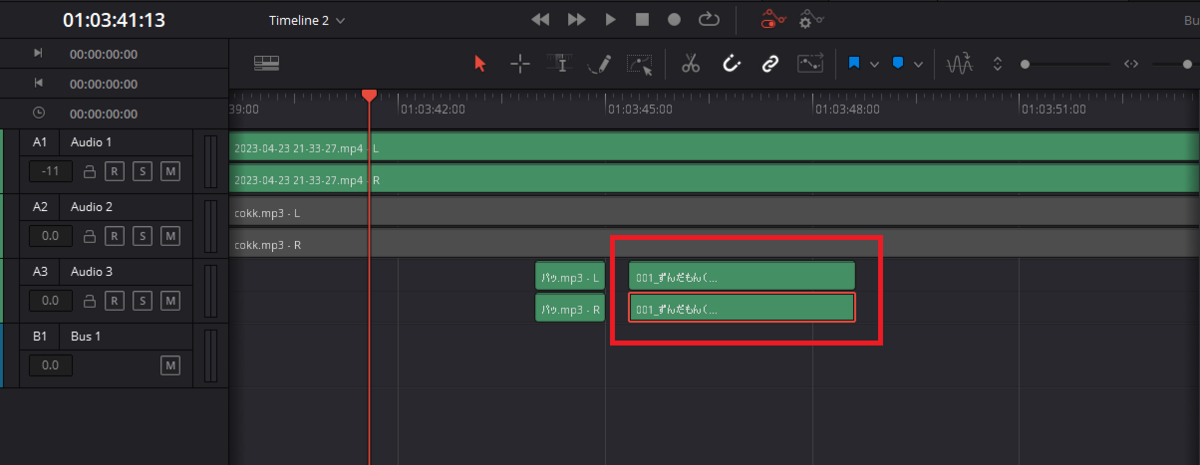Select the cokk.mp3 - L clip
Image resolution: width=1200 pixels, height=465 pixels.
pyautogui.click(x=714, y=212)
